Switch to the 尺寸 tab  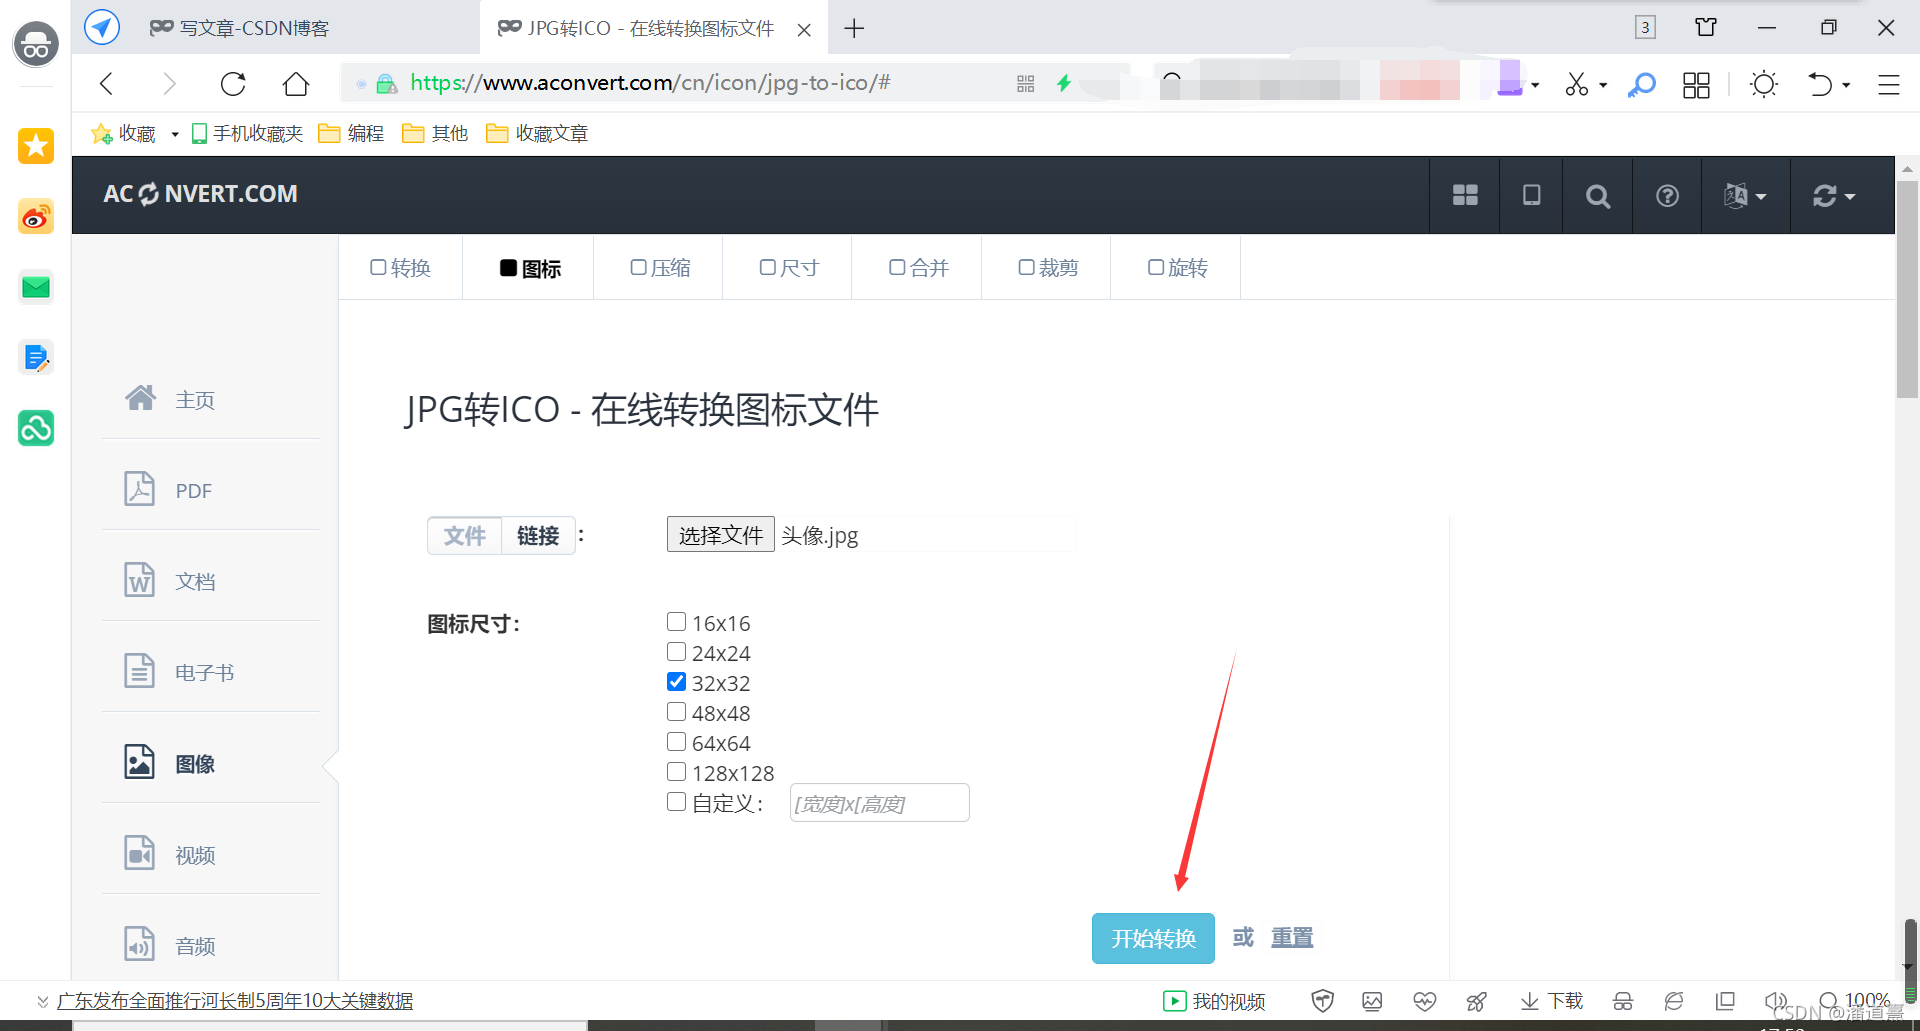[789, 268]
